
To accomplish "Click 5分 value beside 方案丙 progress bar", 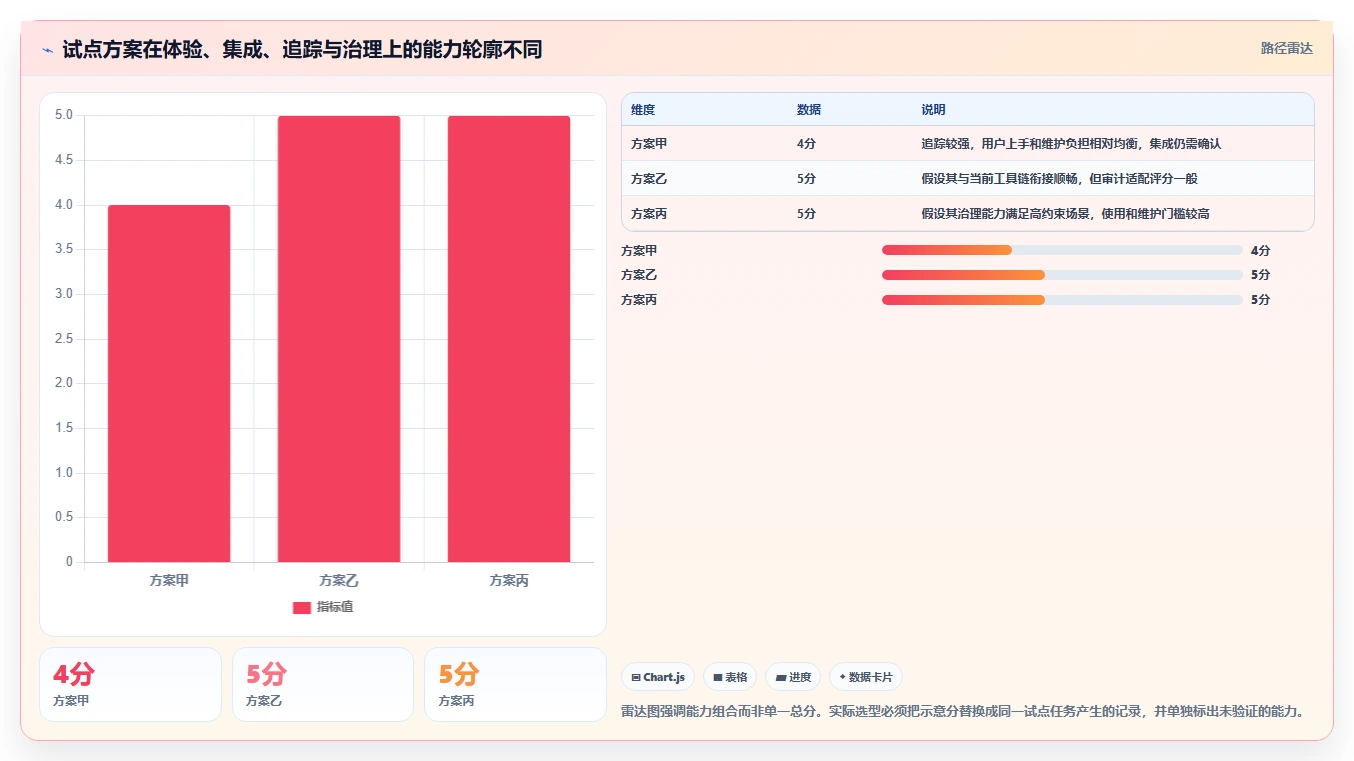I will point(1260,300).
